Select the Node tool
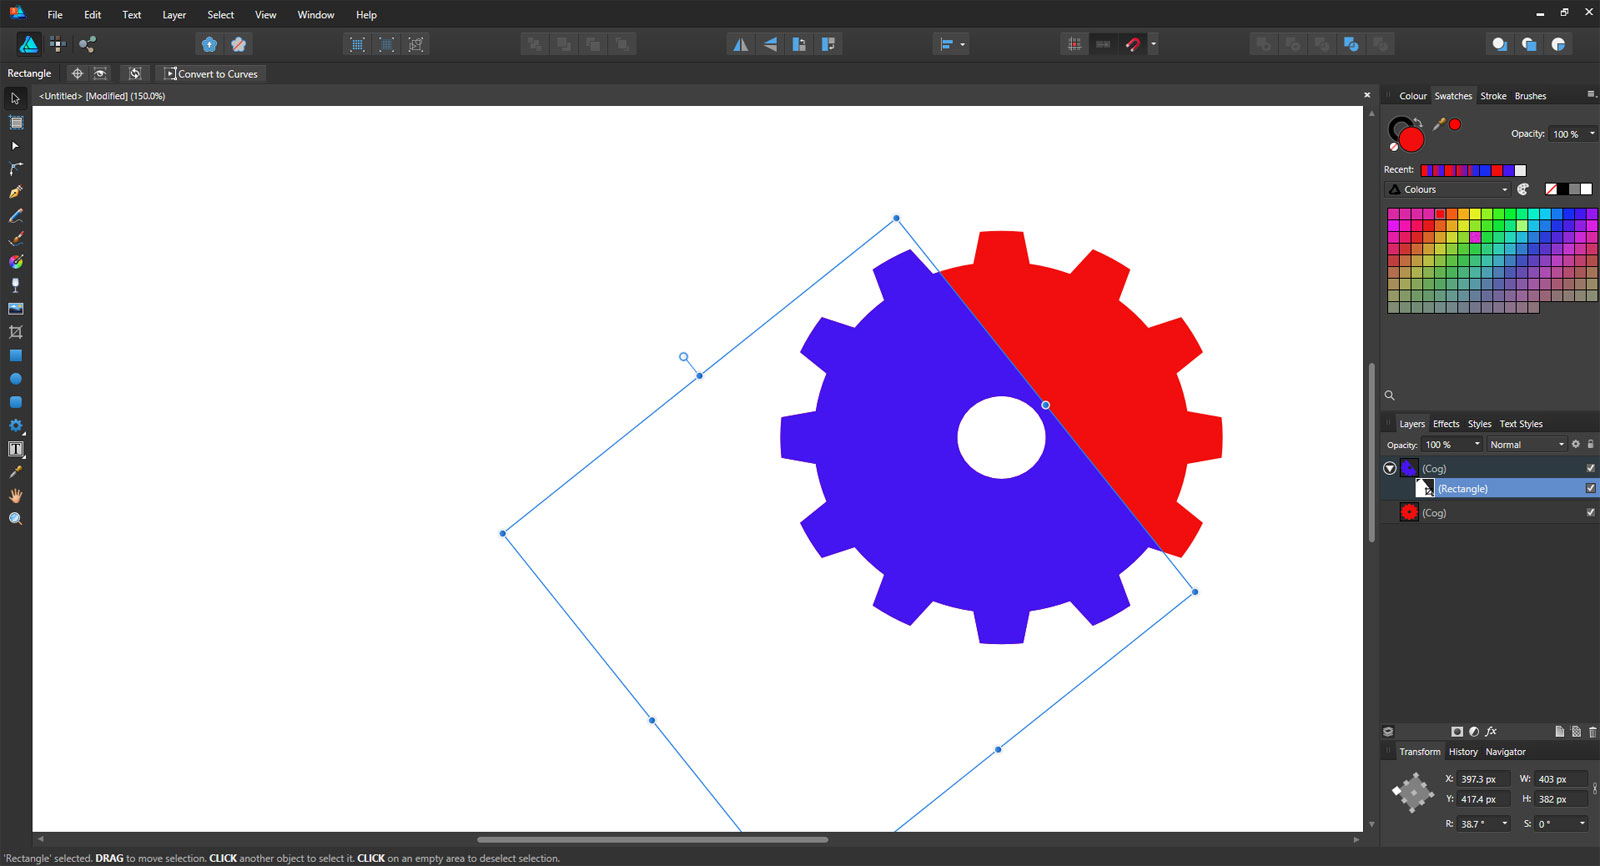Viewport: 1600px width, 866px height. pos(15,146)
